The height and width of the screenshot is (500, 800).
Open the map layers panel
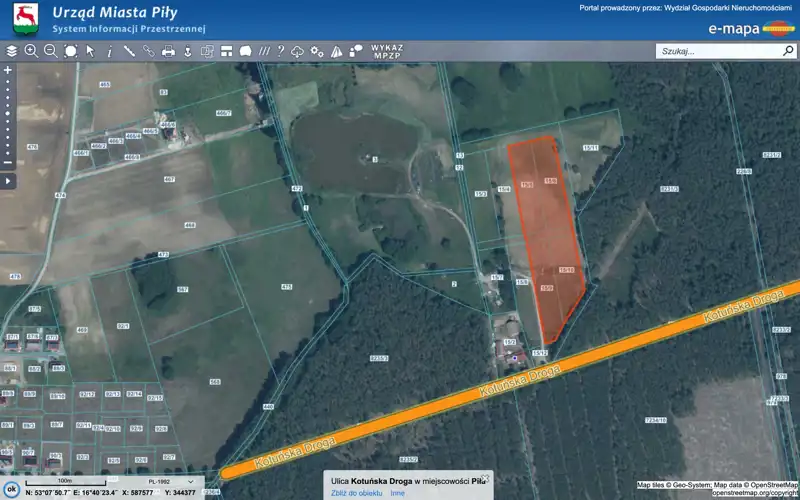[12, 51]
